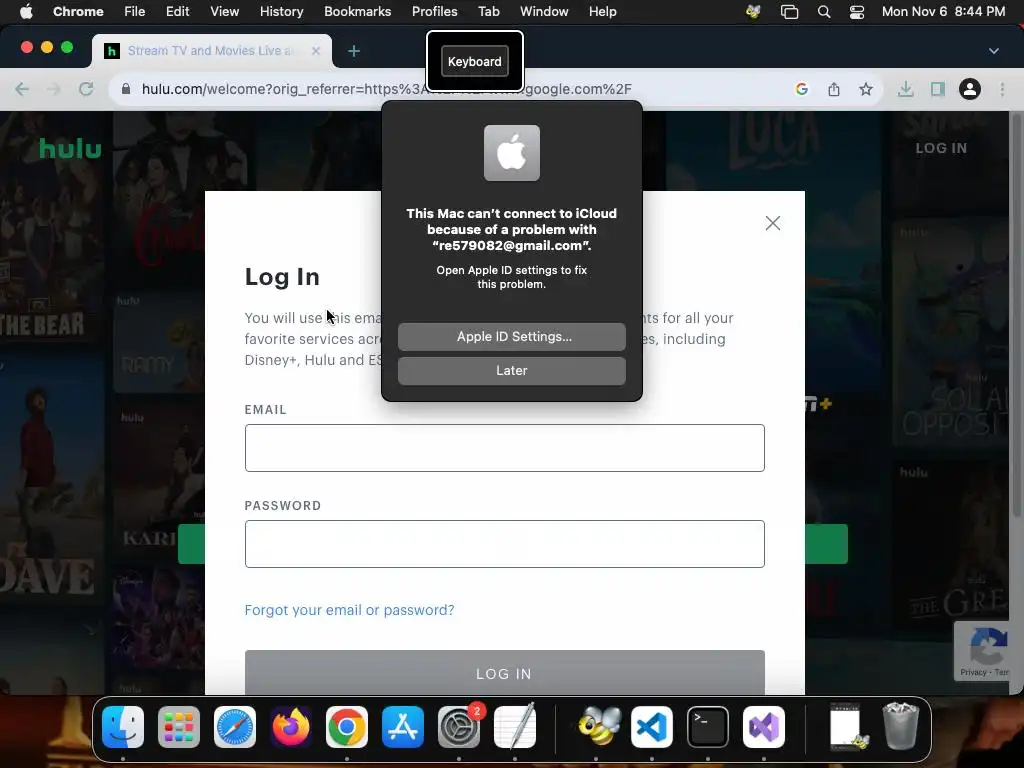Screen dimensions: 1024x768
Task: Click the LOG IN link on Hulu header
Action: coord(941,148)
